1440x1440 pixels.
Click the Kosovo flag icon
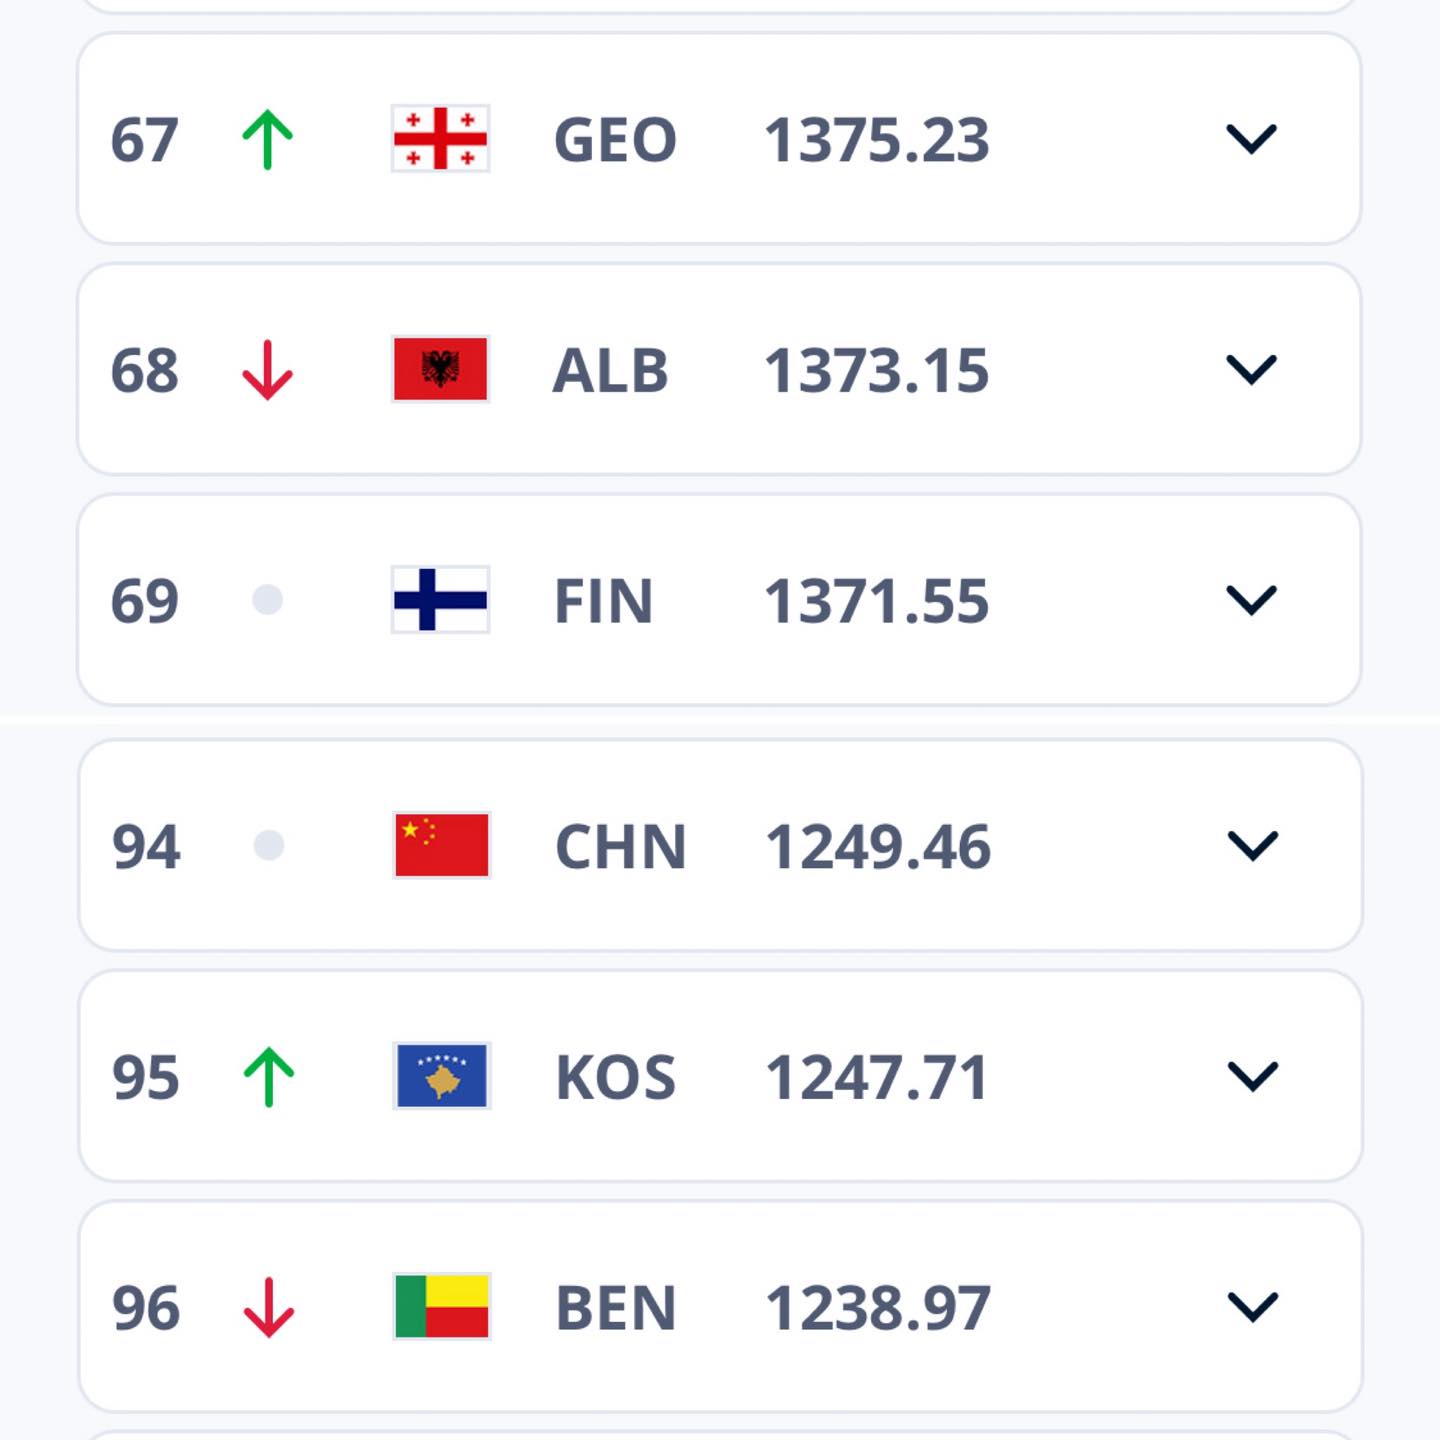point(441,1076)
